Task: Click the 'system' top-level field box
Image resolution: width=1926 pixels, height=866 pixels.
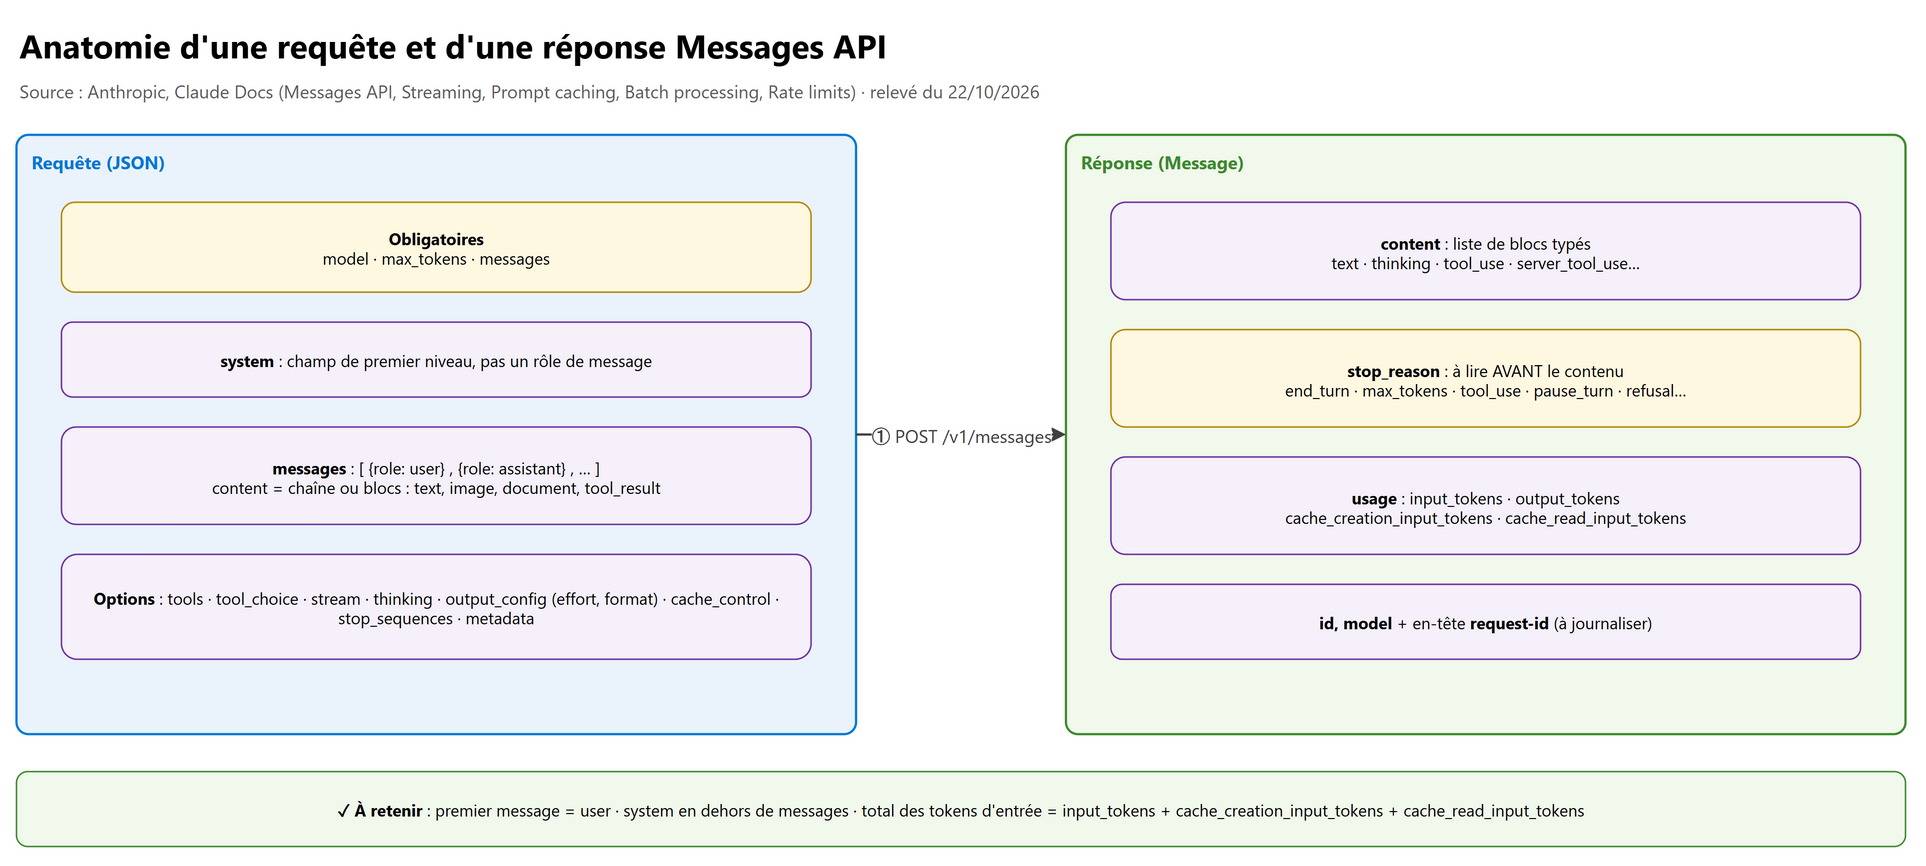Action: coord(436,360)
